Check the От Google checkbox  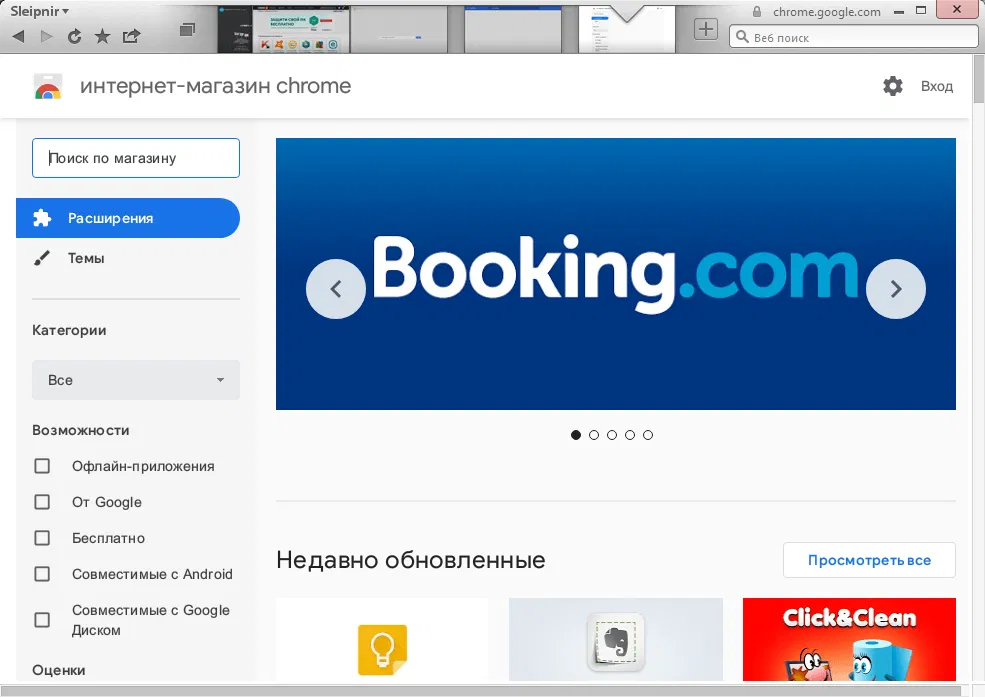click(42, 502)
